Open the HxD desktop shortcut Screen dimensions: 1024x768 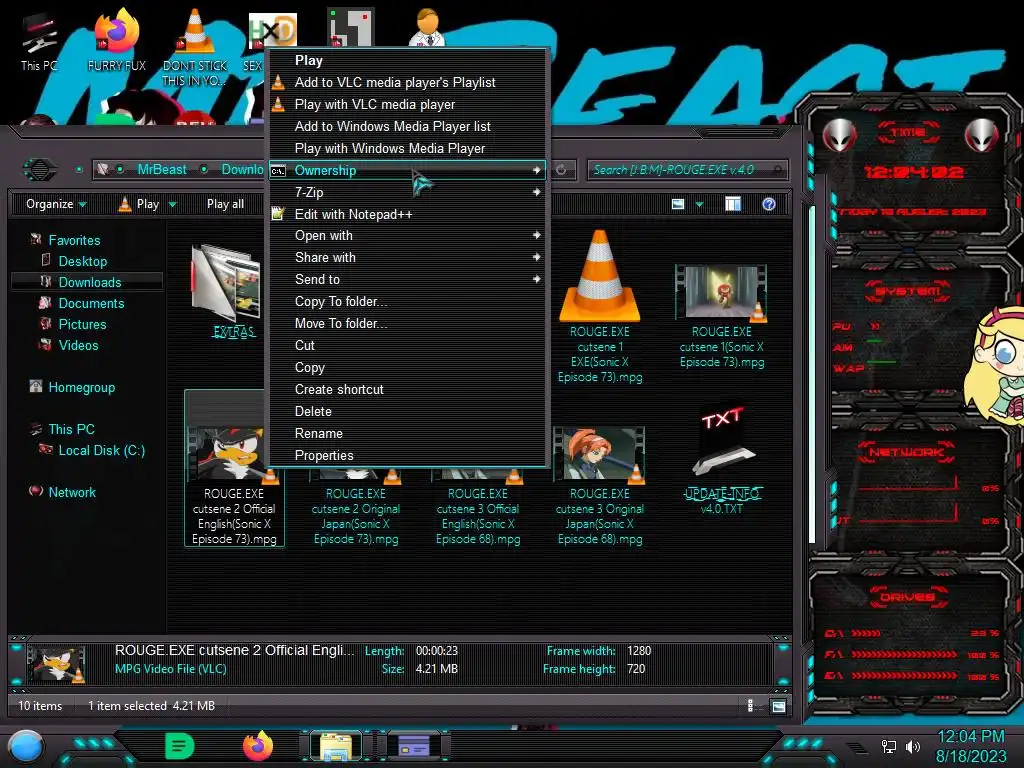point(273,29)
